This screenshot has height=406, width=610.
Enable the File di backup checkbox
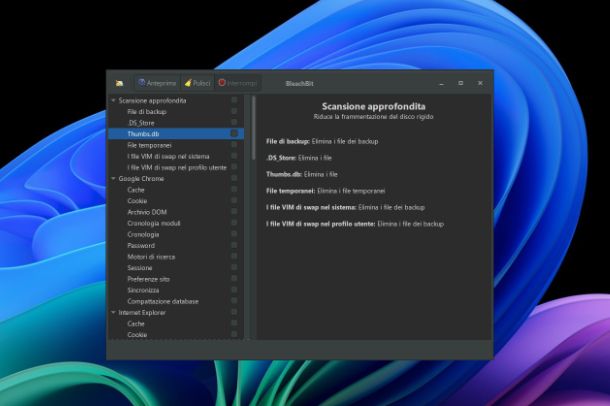(234, 112)
